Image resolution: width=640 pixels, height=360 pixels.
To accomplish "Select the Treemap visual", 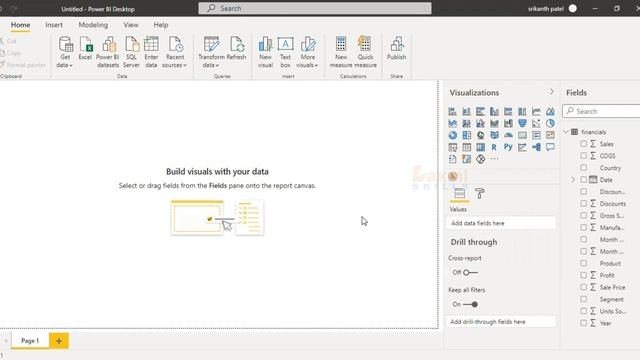I will [x=467, y=135].
